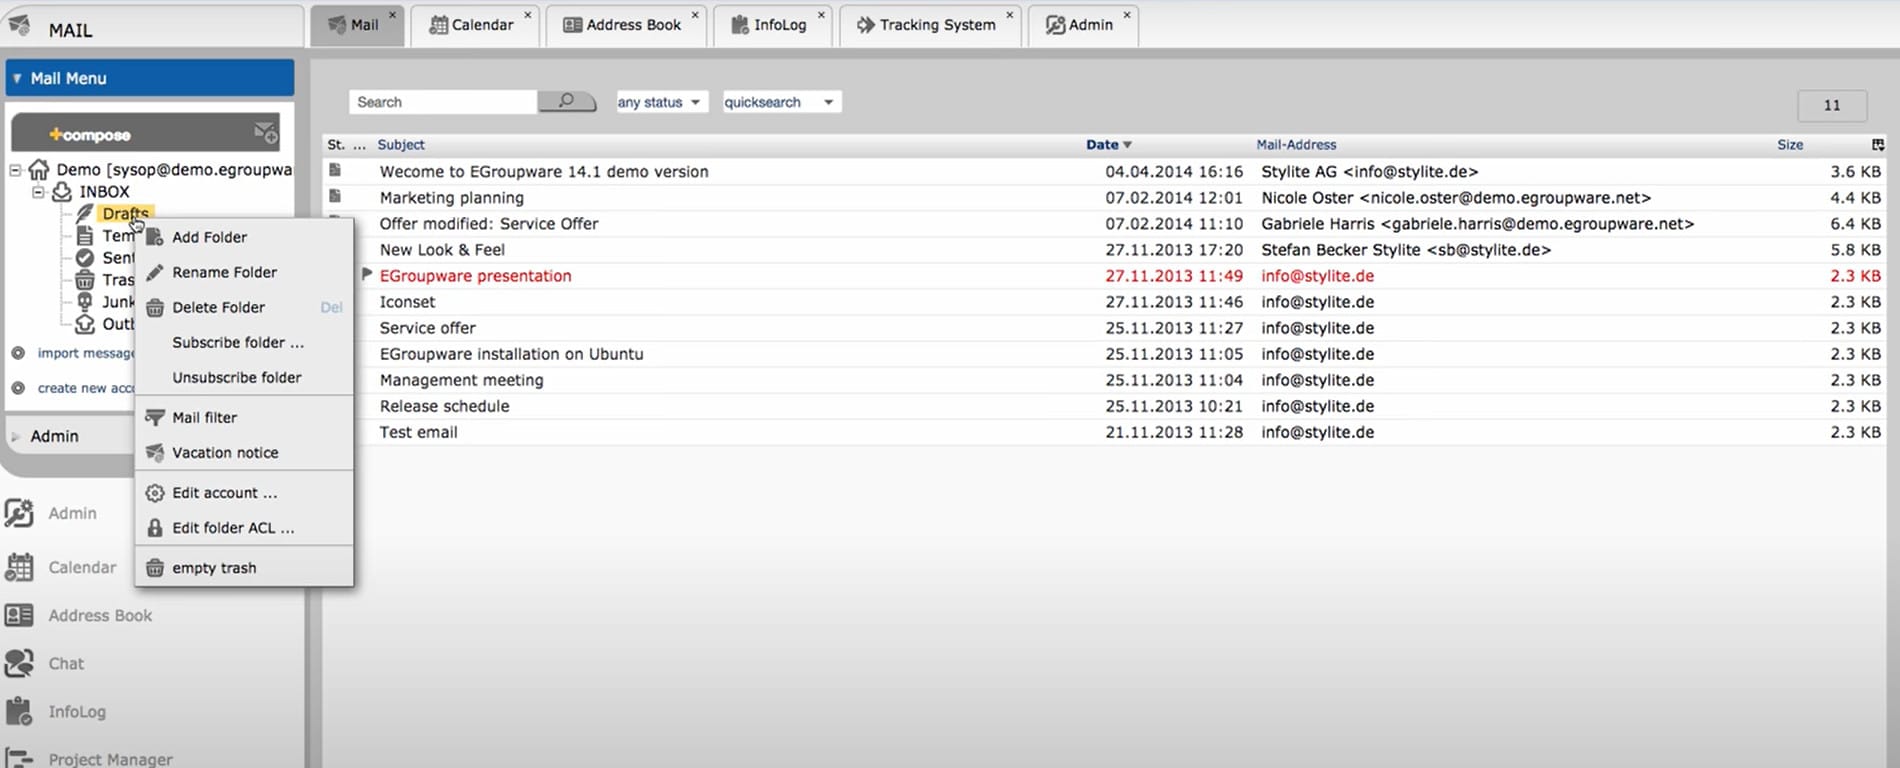Viewport: 1900px width, 768px height.
Task: Switch to the Calendar tab
Action: (474, 25)
